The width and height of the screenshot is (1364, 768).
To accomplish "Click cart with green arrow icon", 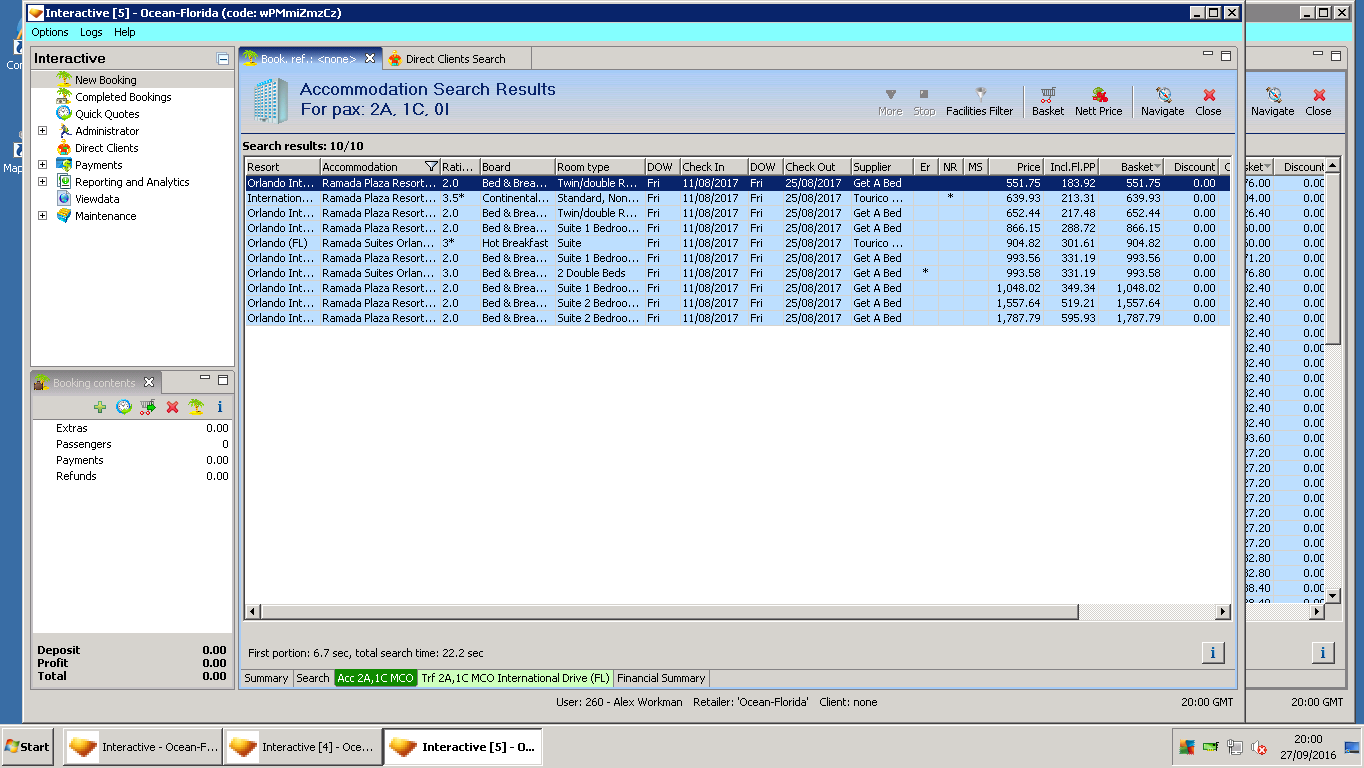I will point(148,407).
